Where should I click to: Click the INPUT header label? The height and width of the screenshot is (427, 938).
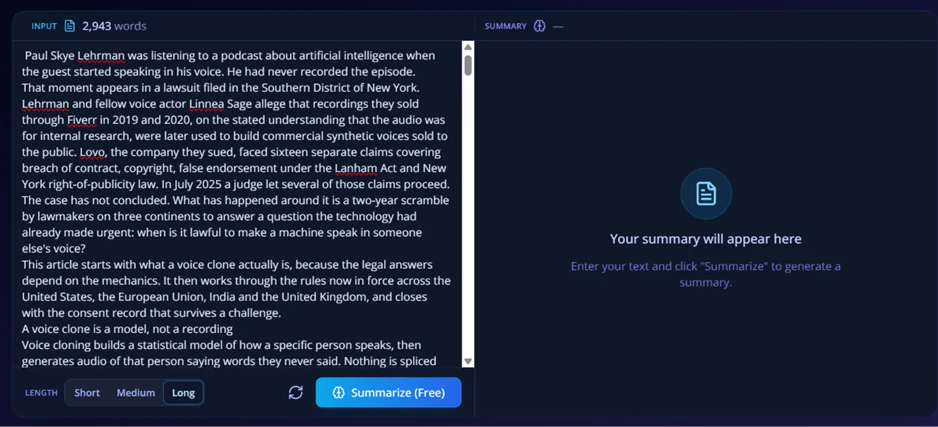point(44,26)
